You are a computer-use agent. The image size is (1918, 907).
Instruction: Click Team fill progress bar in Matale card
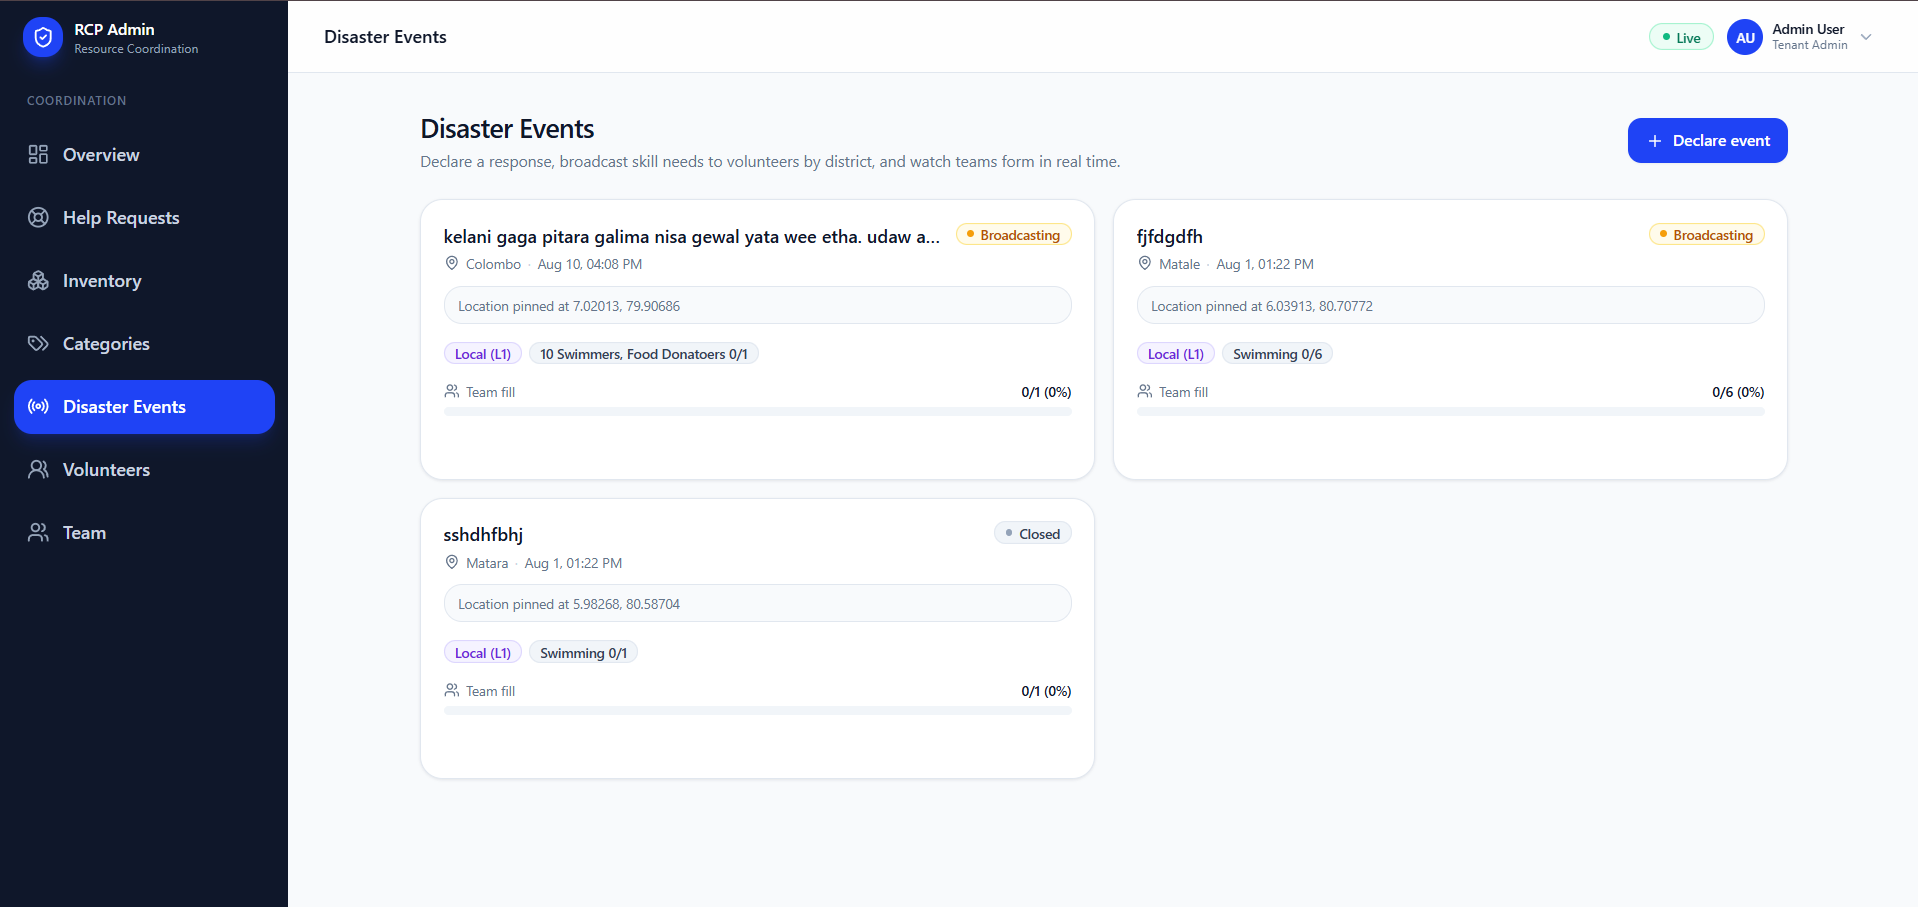click(1451, 411)
